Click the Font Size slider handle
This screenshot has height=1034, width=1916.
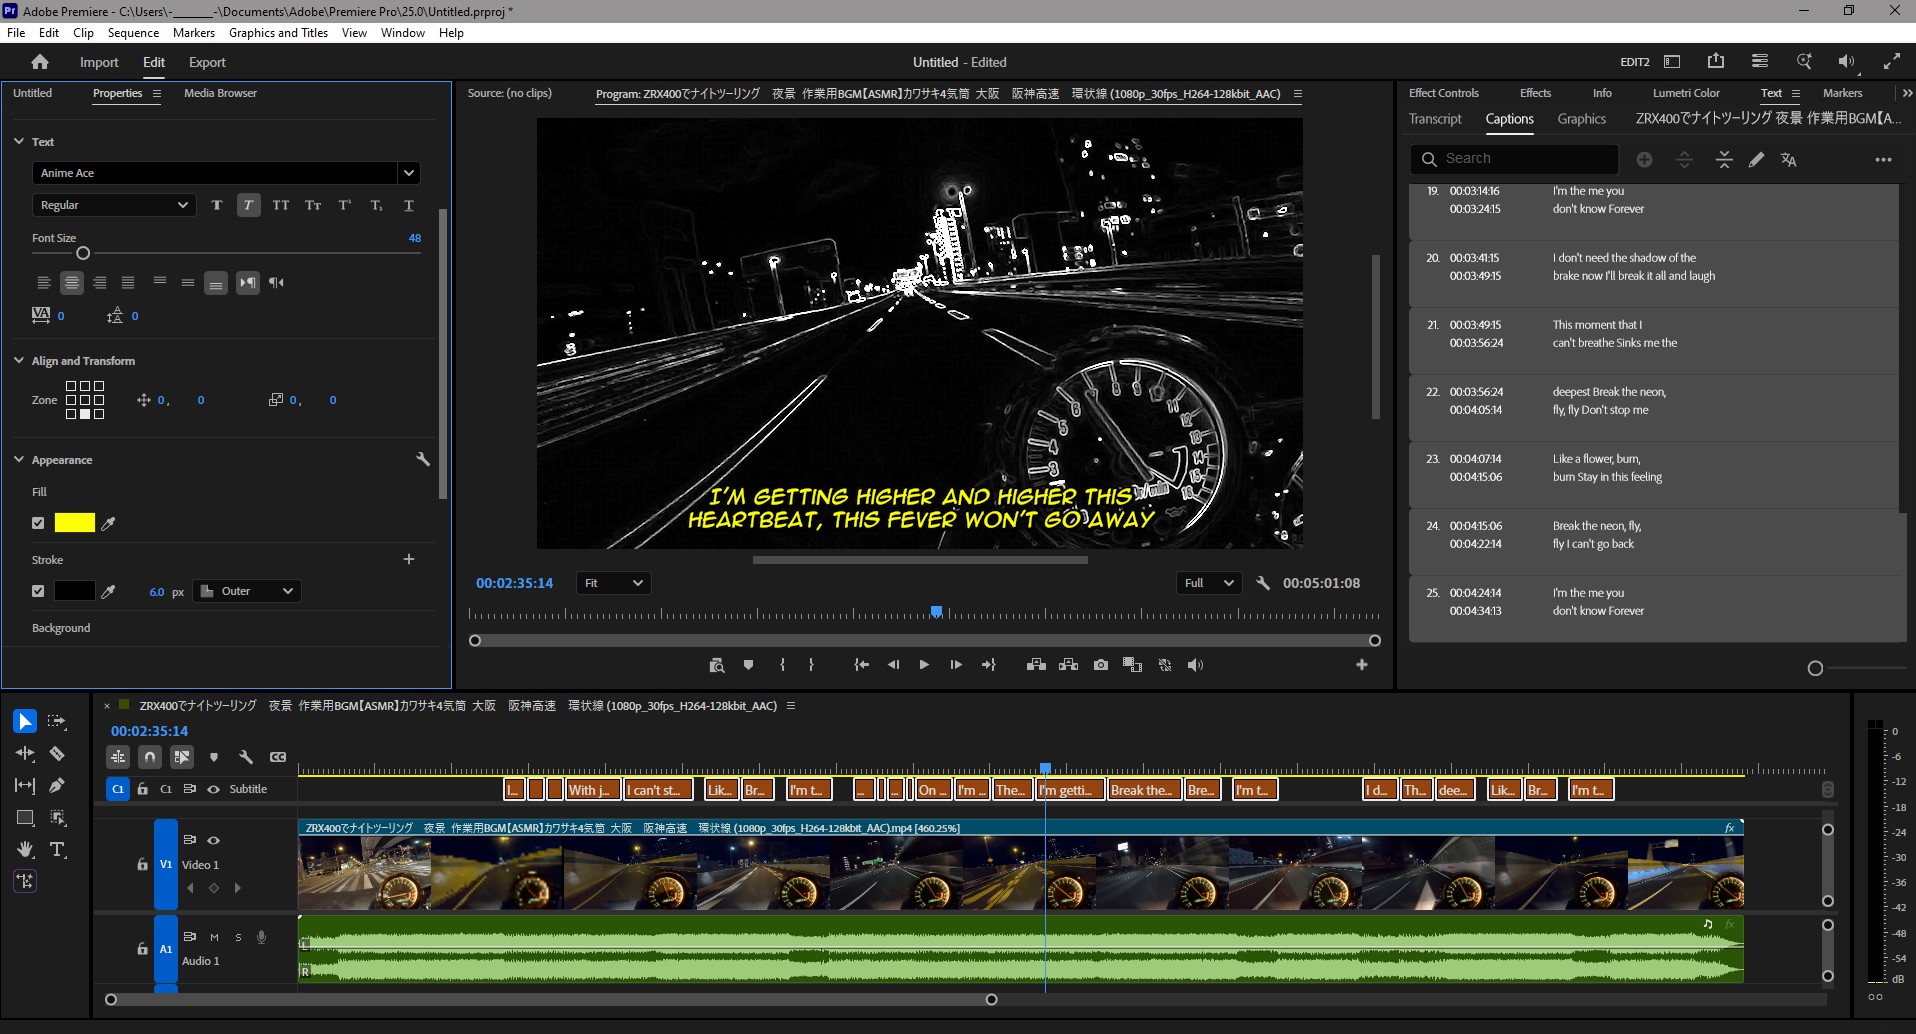(x=83, y=253)
